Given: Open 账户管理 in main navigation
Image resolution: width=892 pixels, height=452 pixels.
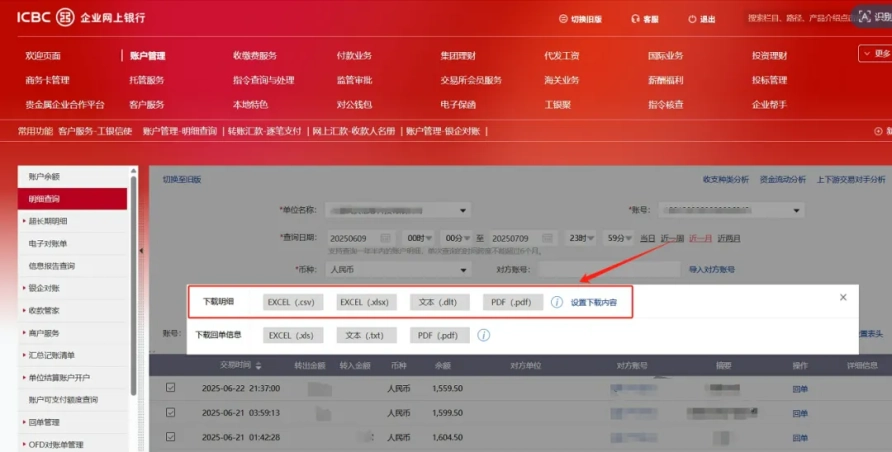Looking at the screenshot, I should click(x=147, y=56).
